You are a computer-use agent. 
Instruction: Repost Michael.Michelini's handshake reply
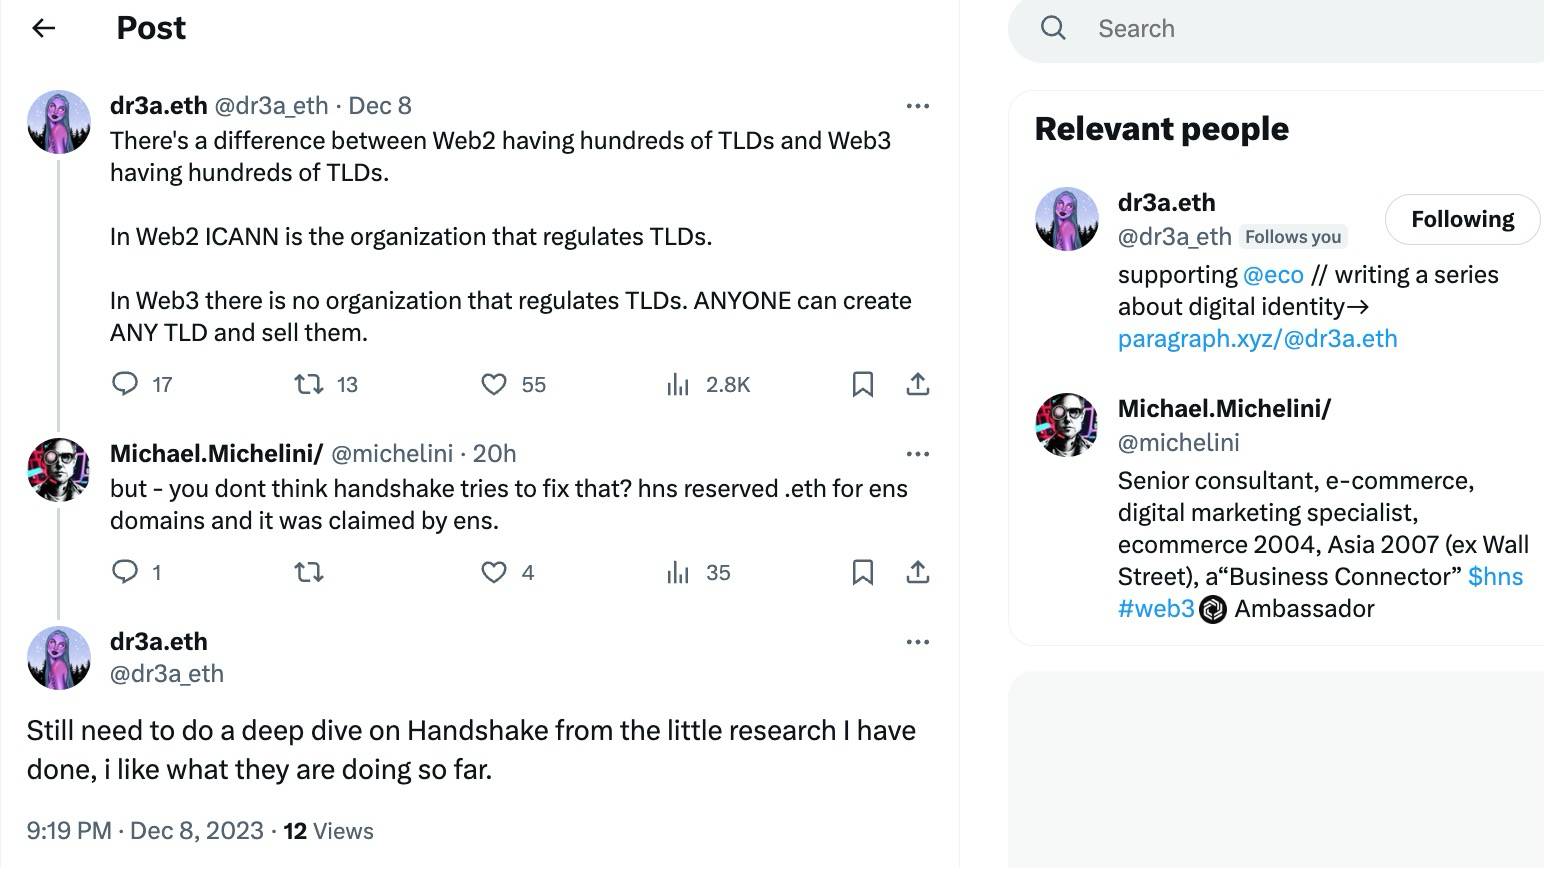pyautogui.click(x=308, y=572)
